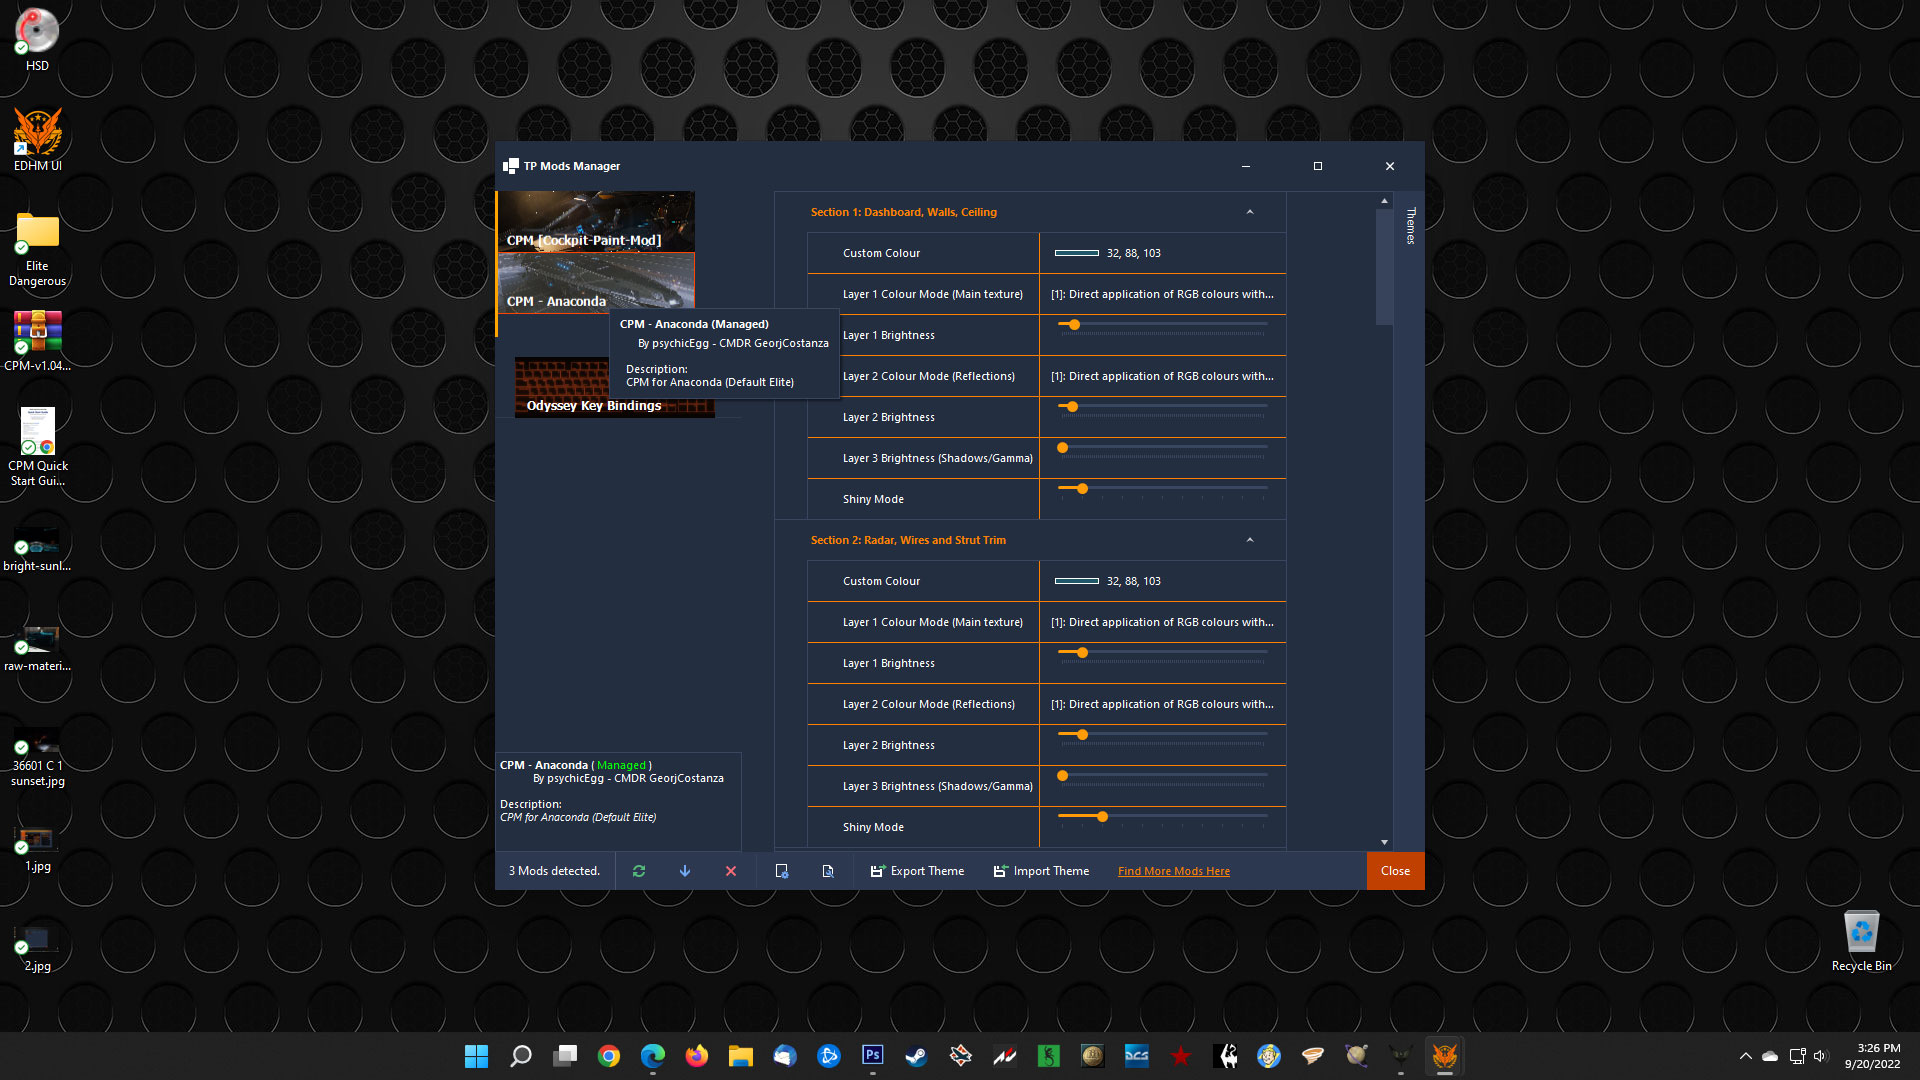Viewport: 1920px width, 1080px height.
Task: Show hidden icons in system tray
Action: (1745, 1056)
